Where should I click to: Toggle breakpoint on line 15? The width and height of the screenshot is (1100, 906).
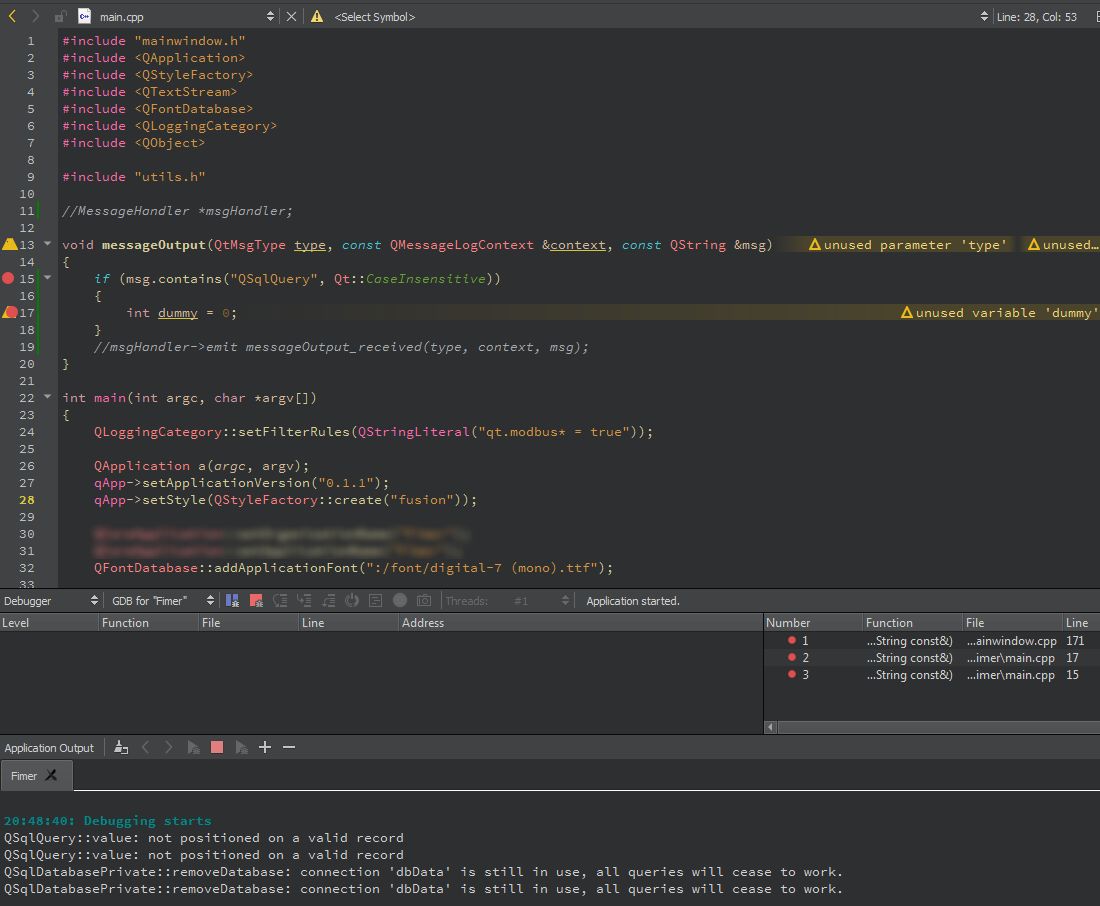pyautogui.click(x=8, y=279)
